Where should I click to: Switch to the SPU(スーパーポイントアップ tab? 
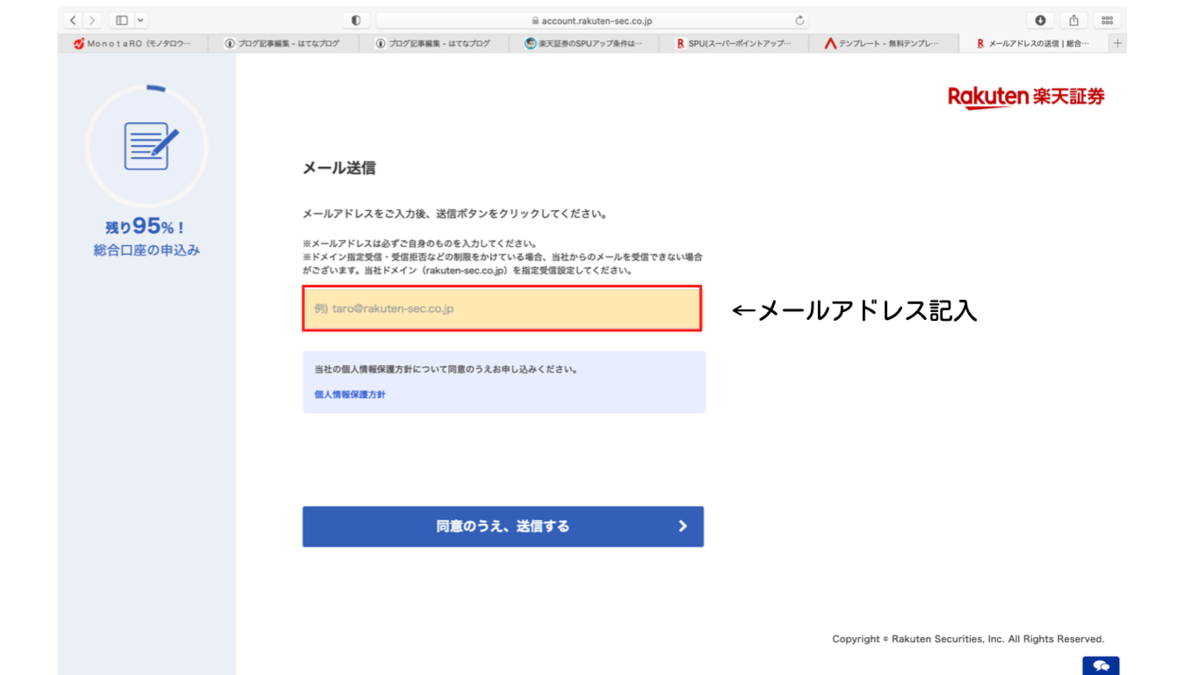pos(734,44)
